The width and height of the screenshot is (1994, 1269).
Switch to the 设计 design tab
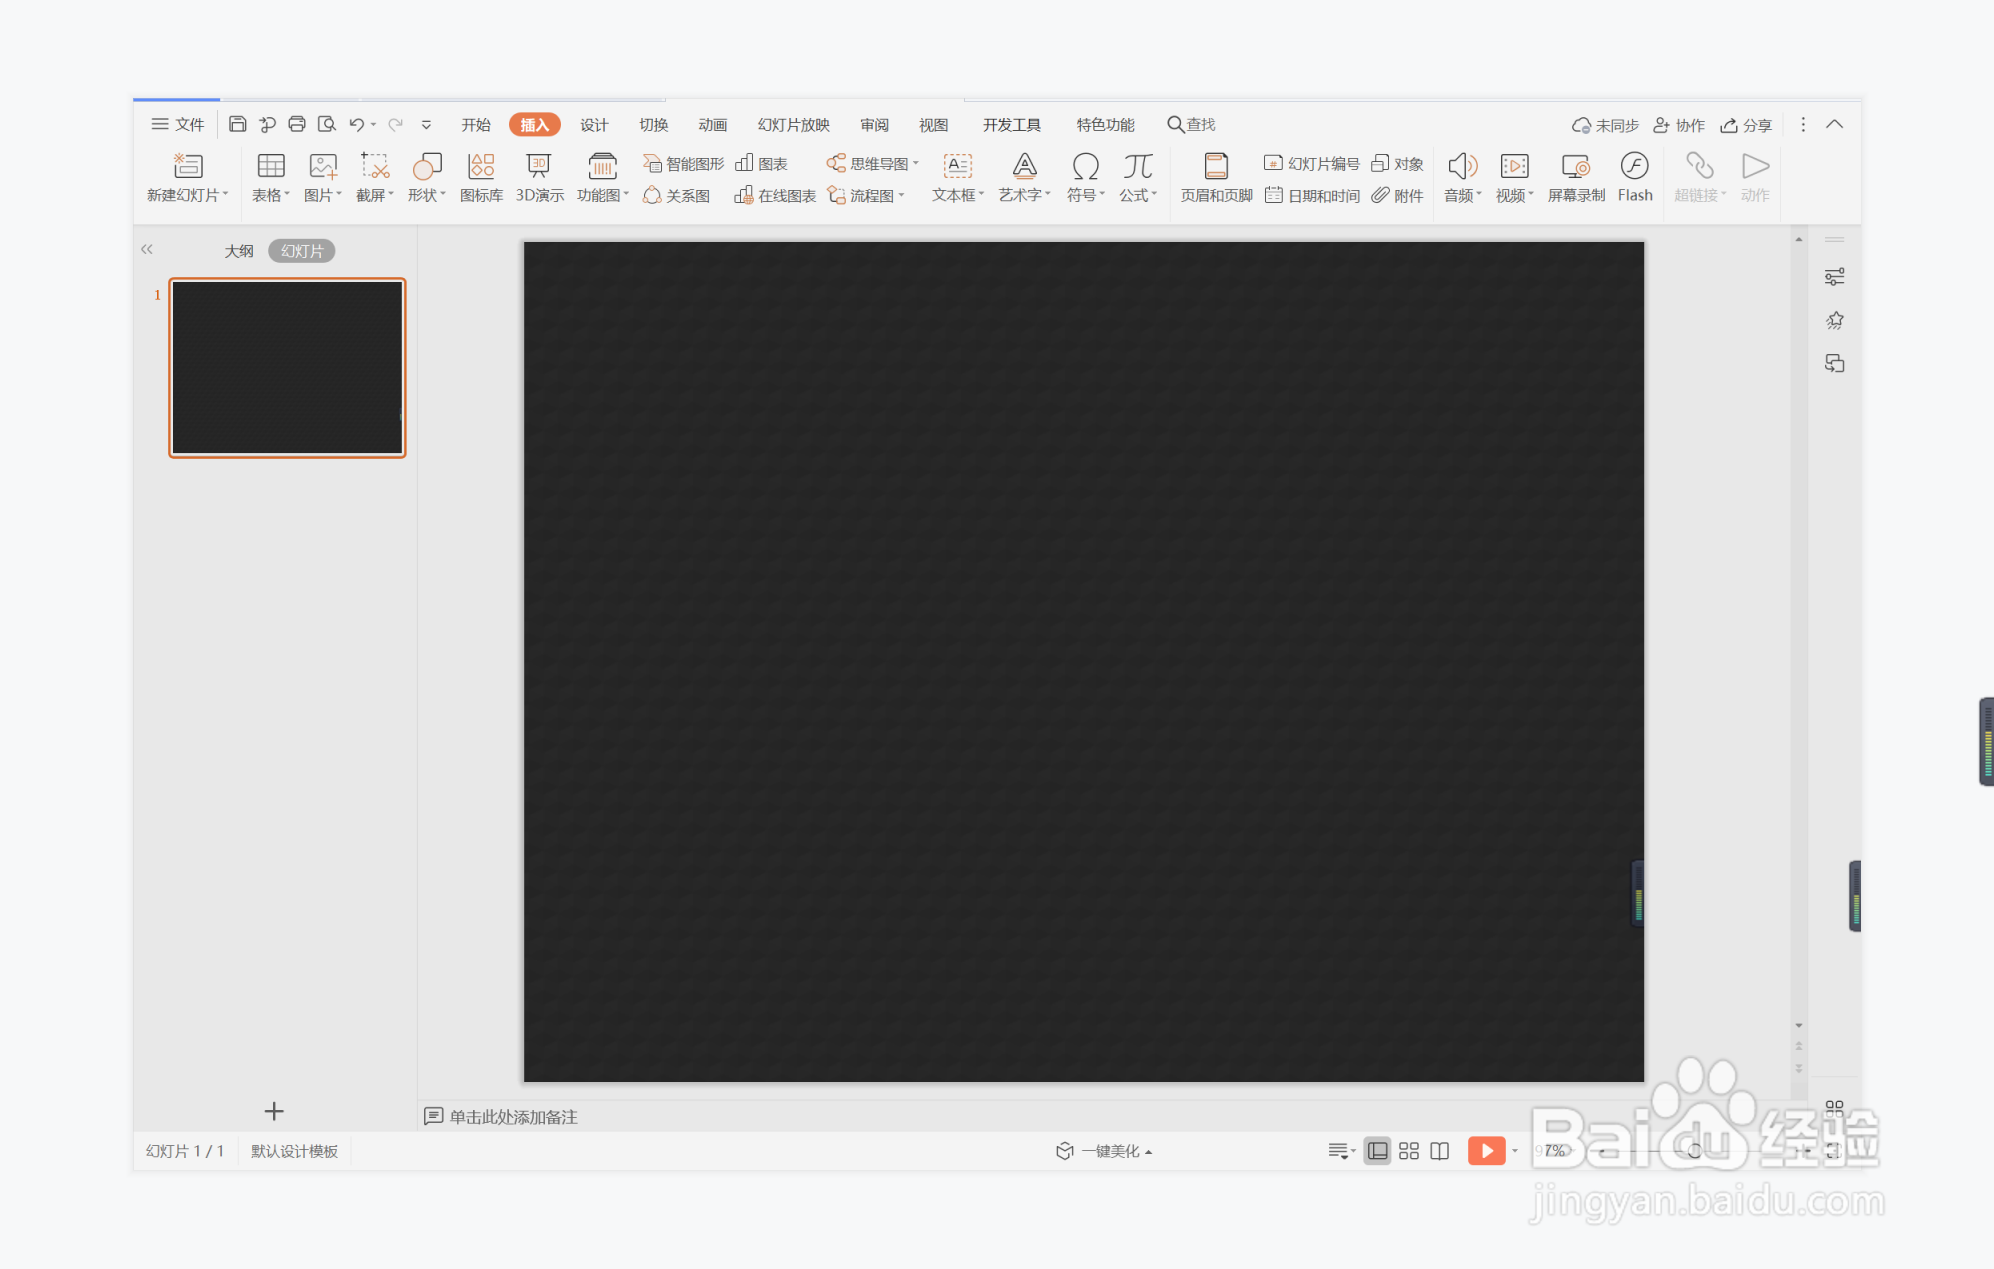click(x=594, y=124)
